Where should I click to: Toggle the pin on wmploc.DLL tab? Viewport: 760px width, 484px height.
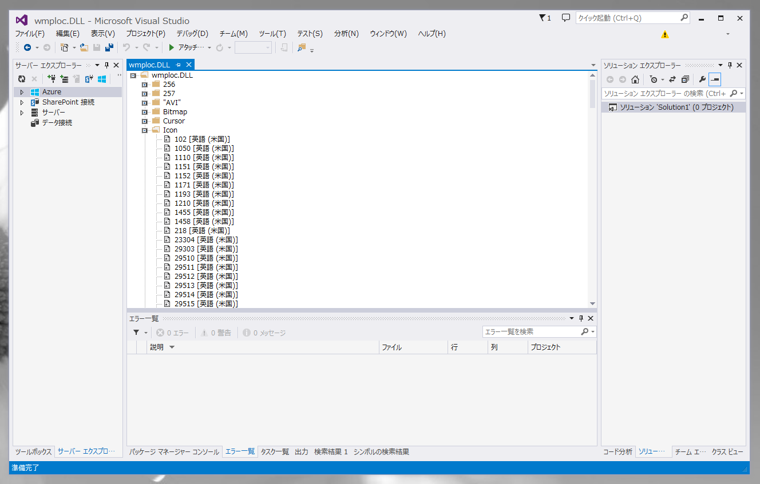coord(178,65)
